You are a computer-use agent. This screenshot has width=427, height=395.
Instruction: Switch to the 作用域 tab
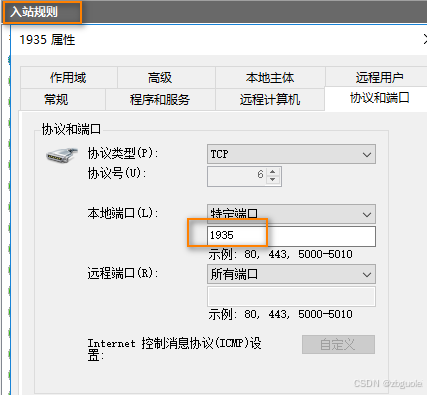(68, 77)
